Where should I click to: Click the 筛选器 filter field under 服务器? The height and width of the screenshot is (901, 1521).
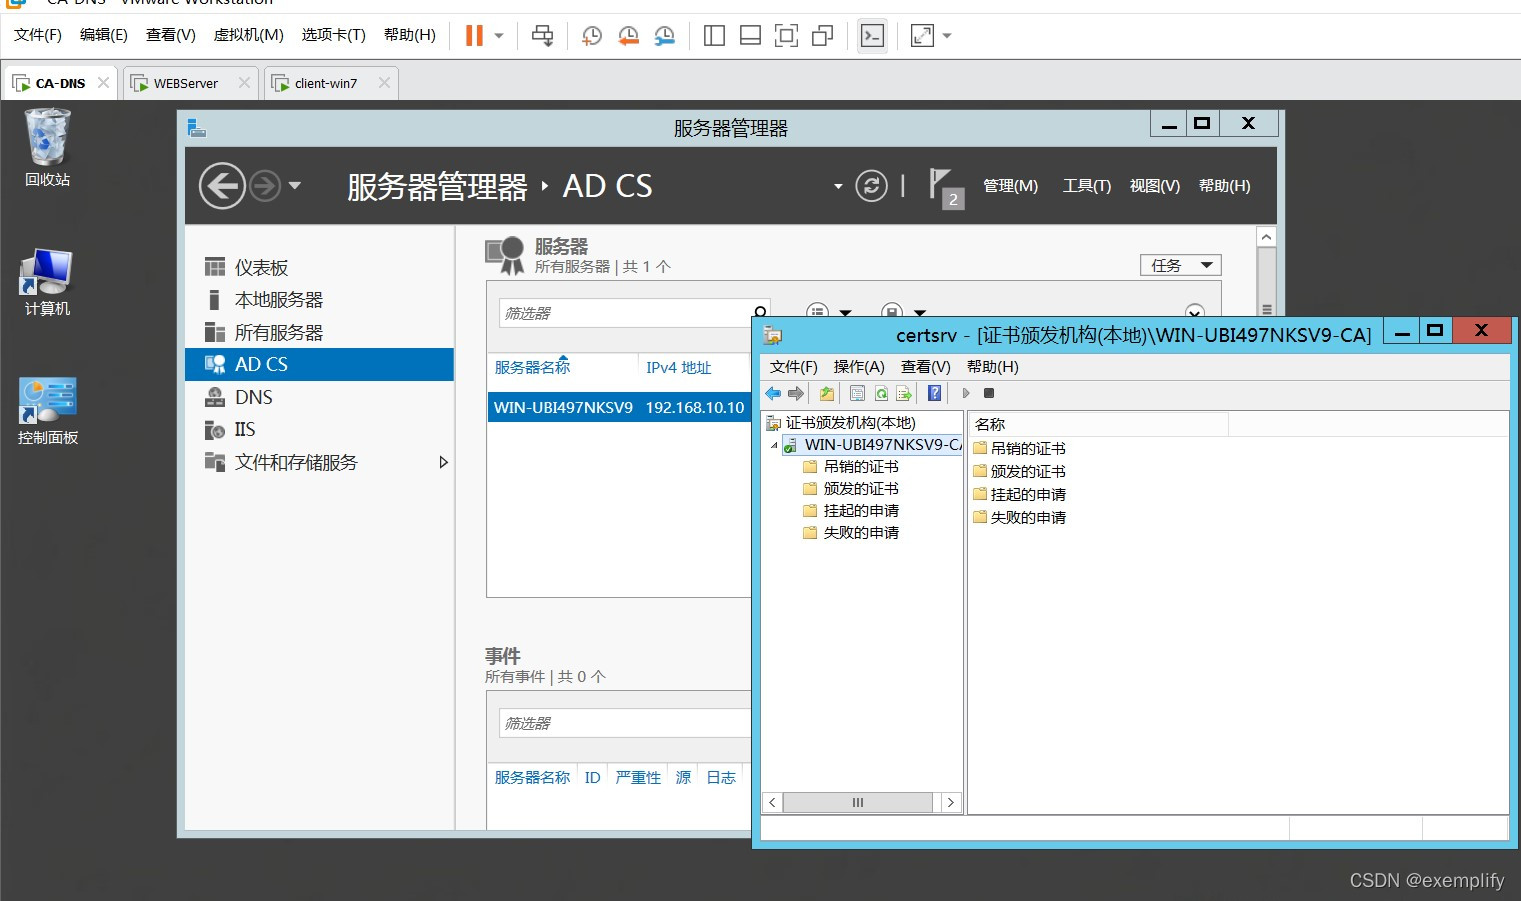[x=625, y=313]
